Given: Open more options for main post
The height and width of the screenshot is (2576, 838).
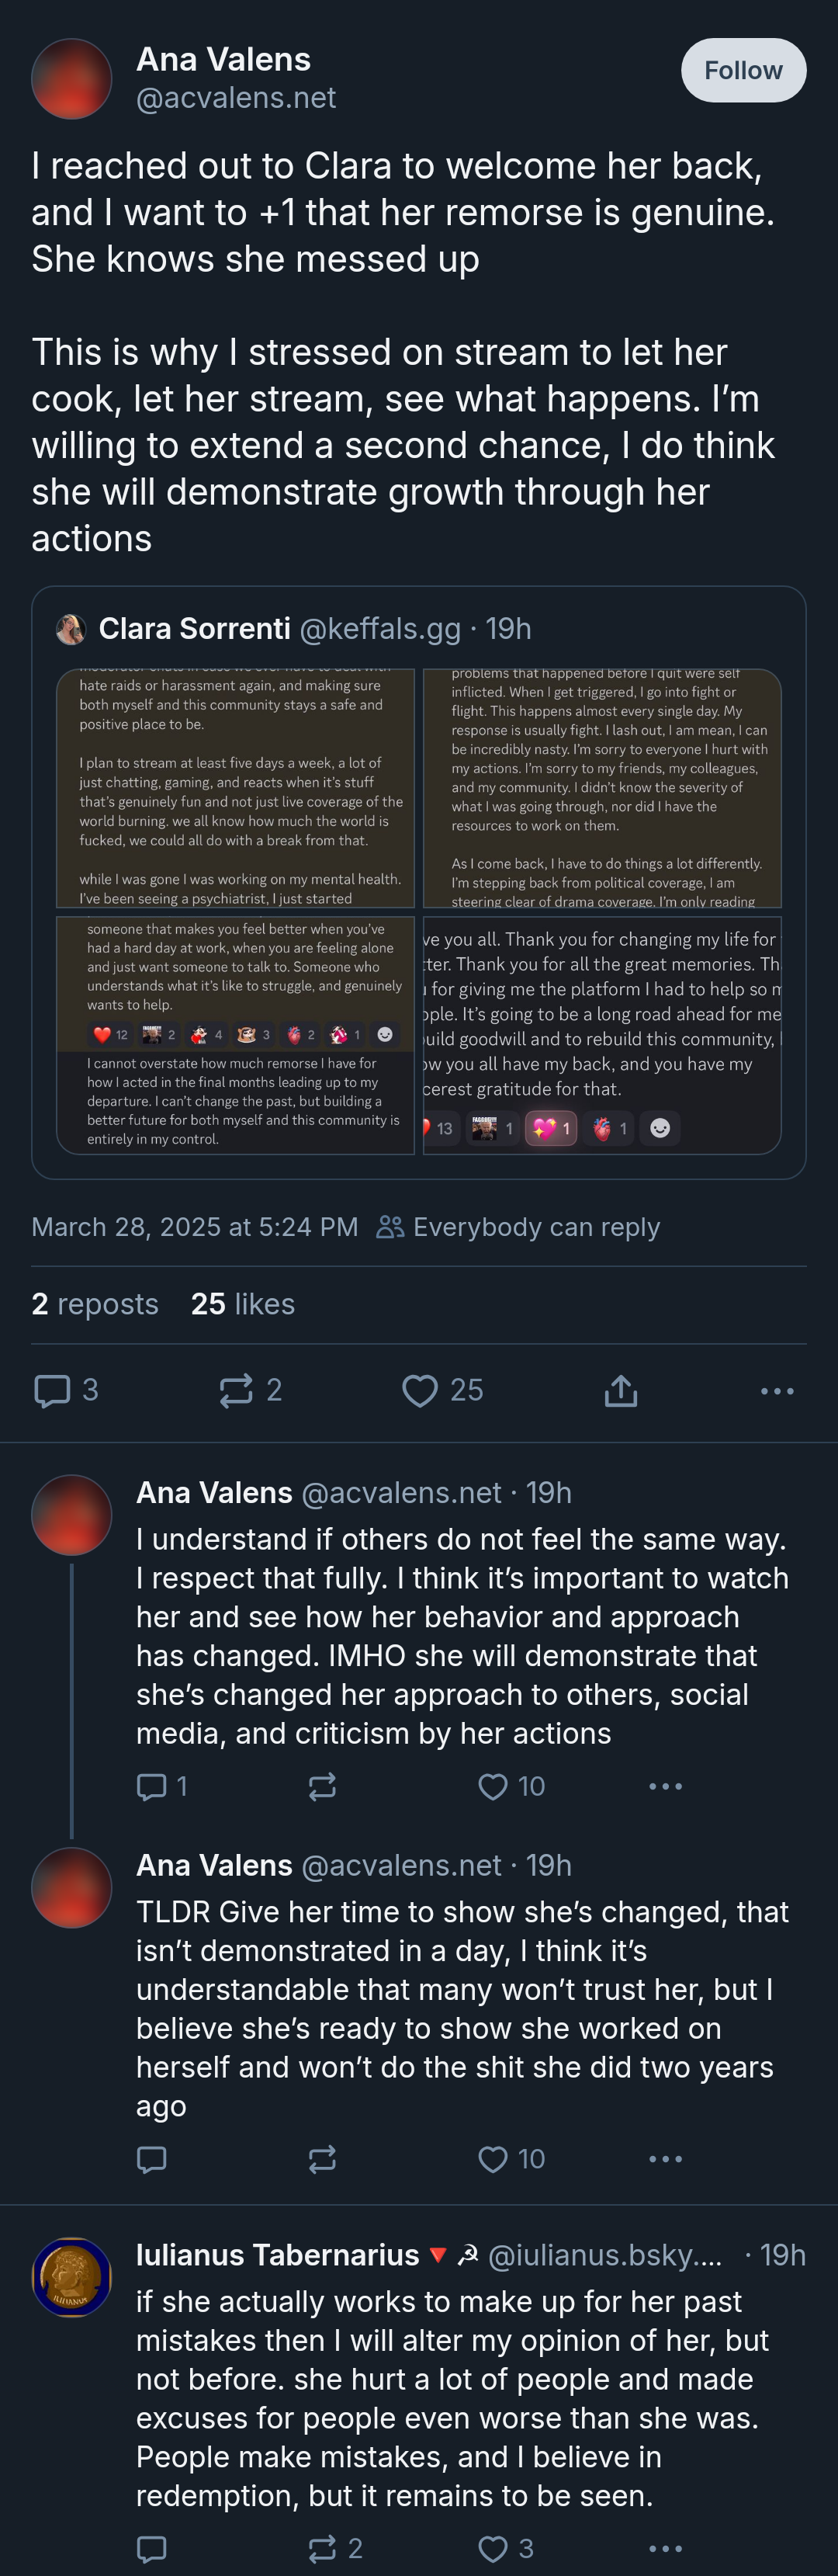Looking at the screenshot, I should click(777, 1390).
